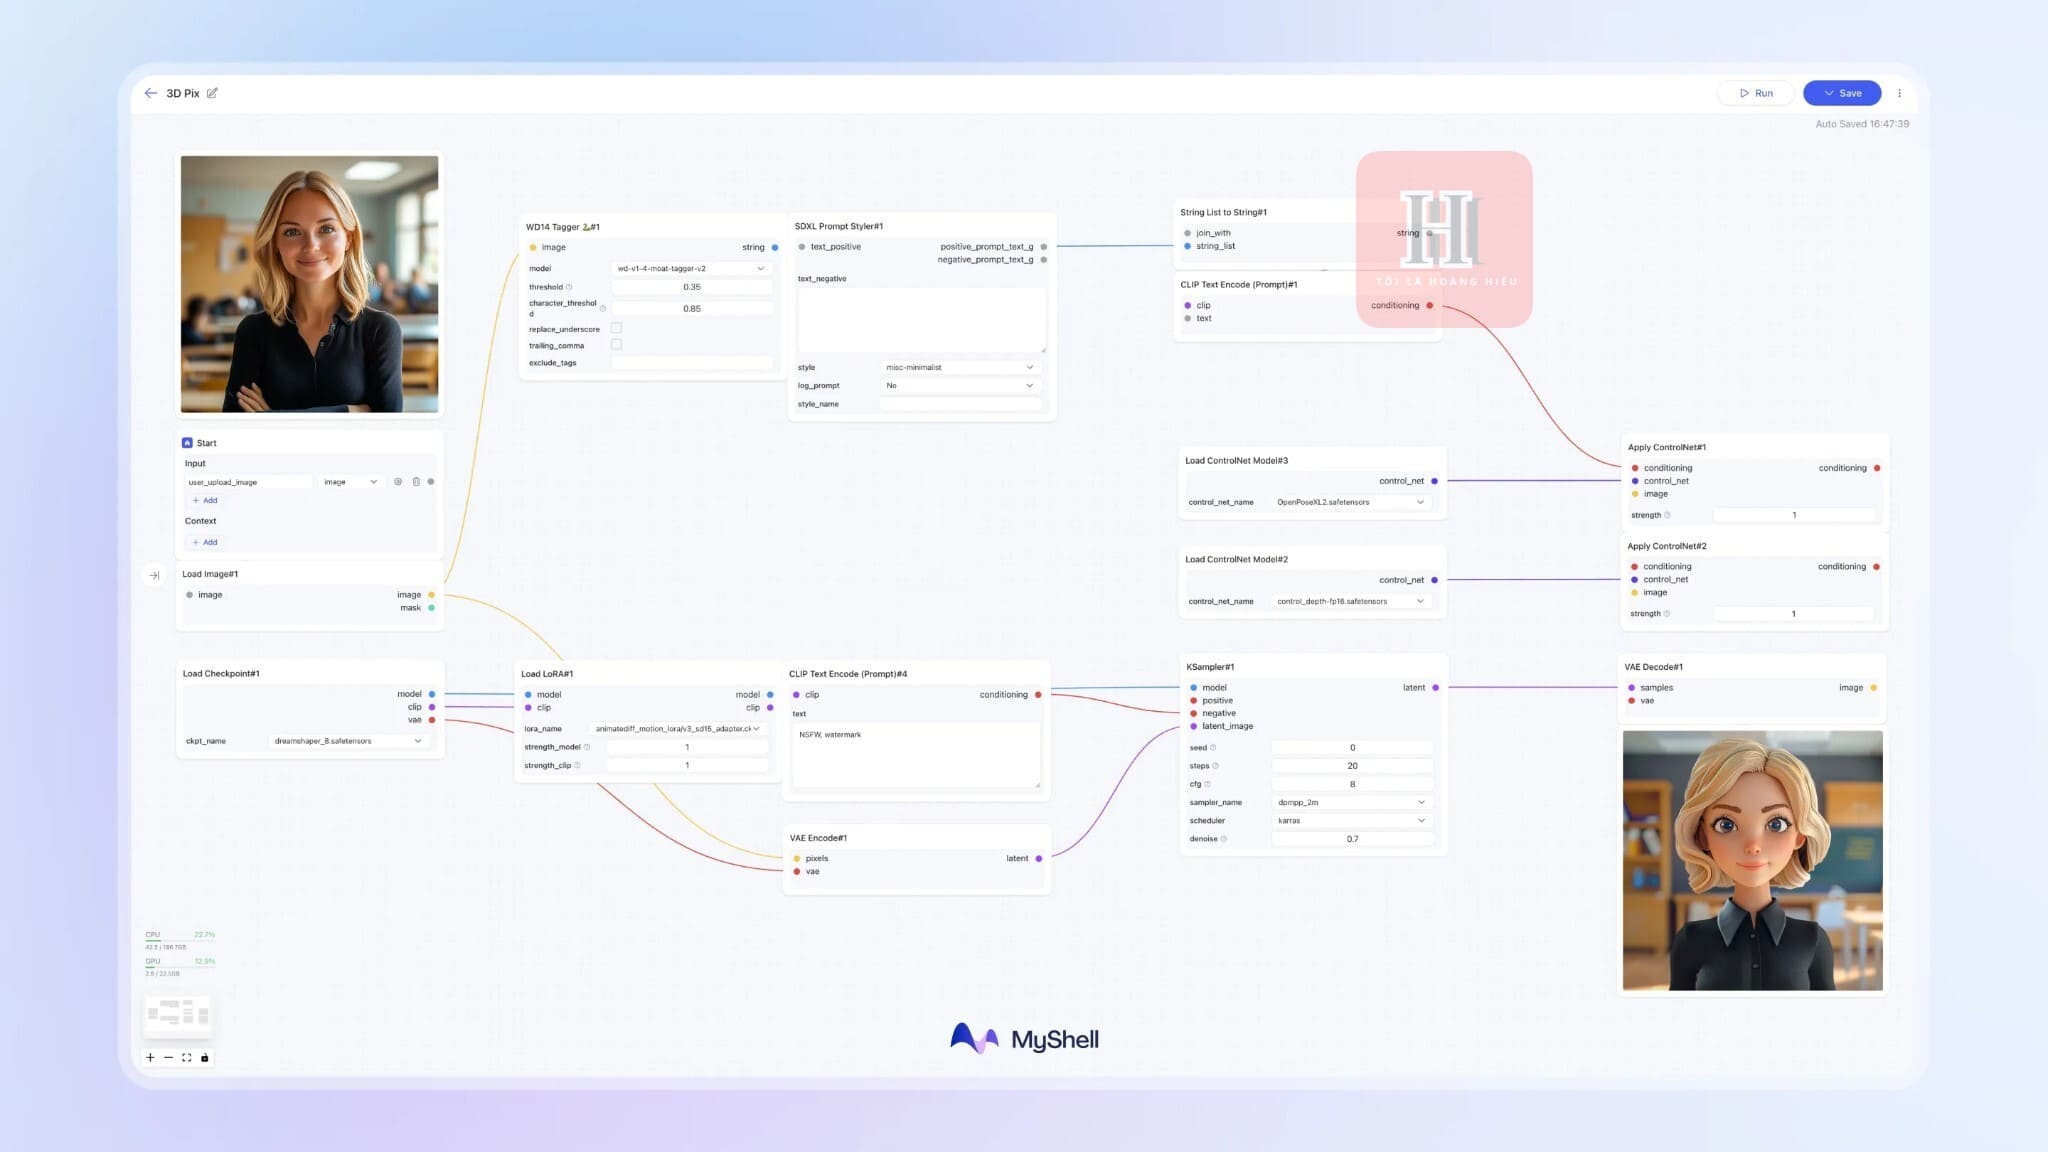Image resolution: width=2048 pixels, height=1152 pixels.
Task: Click the Save button
Action: pyautogui.click(x=1842, y=93)
